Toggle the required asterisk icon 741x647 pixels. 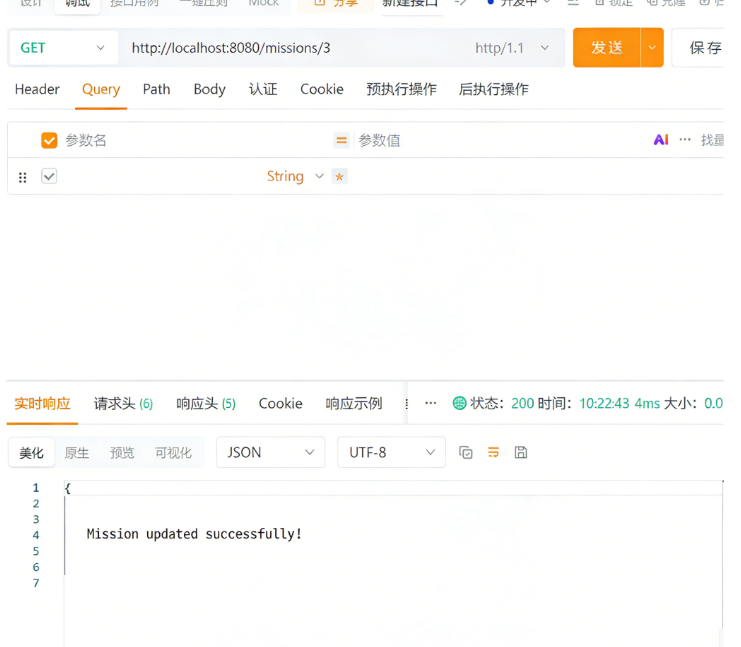point(339,177)
